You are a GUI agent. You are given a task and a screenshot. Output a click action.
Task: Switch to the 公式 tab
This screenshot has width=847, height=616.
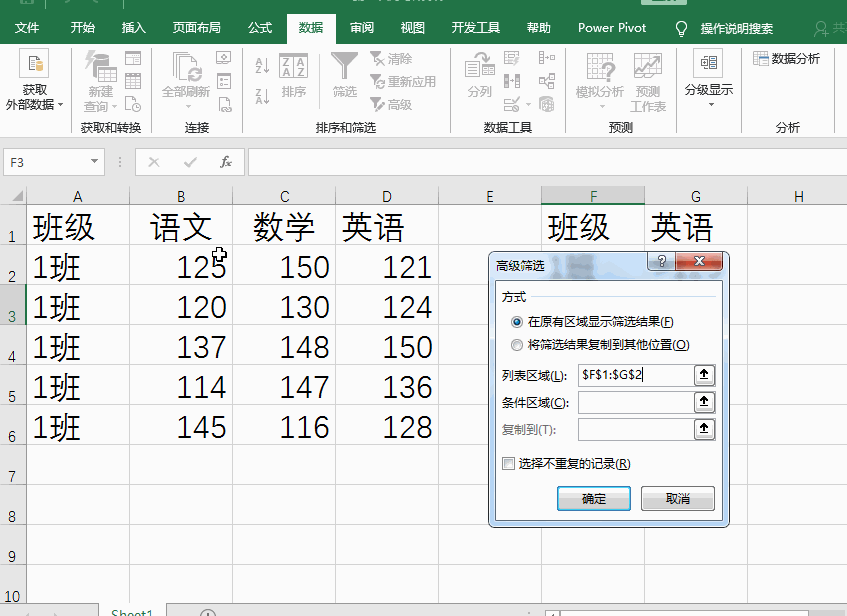[260, 28]
